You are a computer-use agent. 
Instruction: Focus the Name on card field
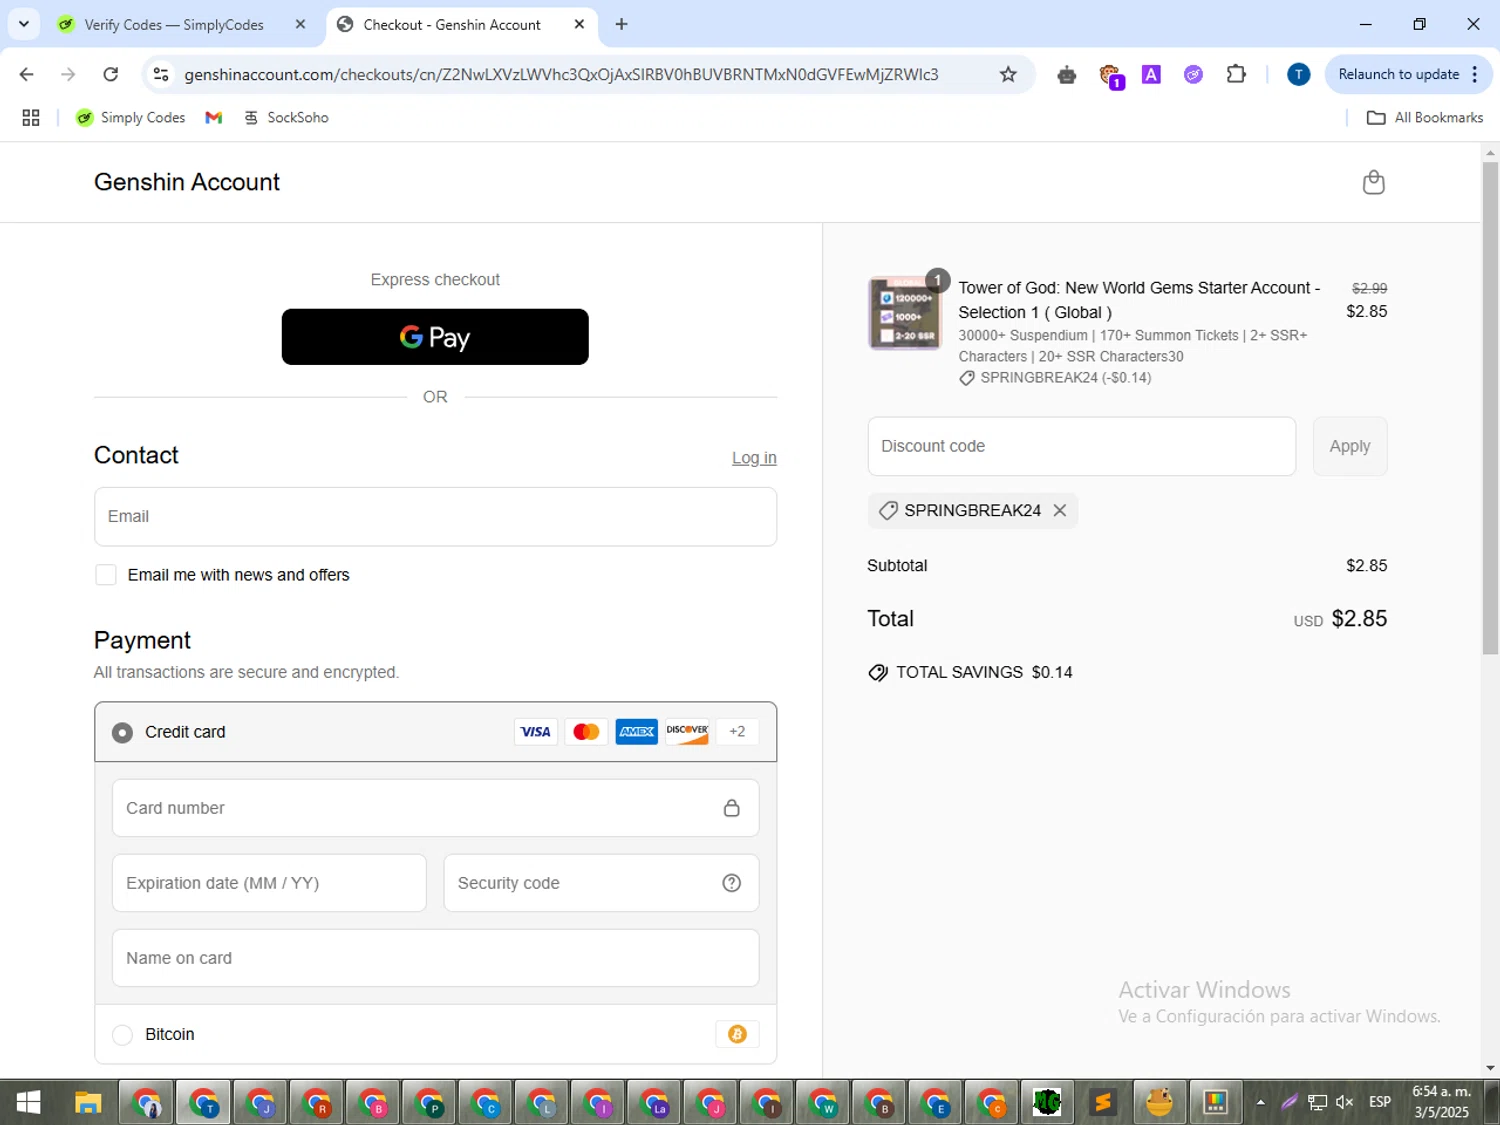(x=435, y=958)
